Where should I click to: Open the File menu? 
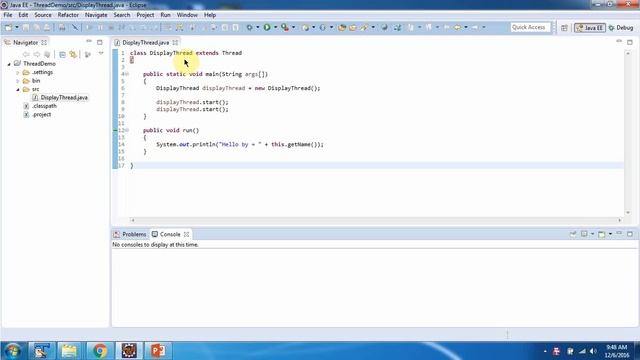pos(8,15)
